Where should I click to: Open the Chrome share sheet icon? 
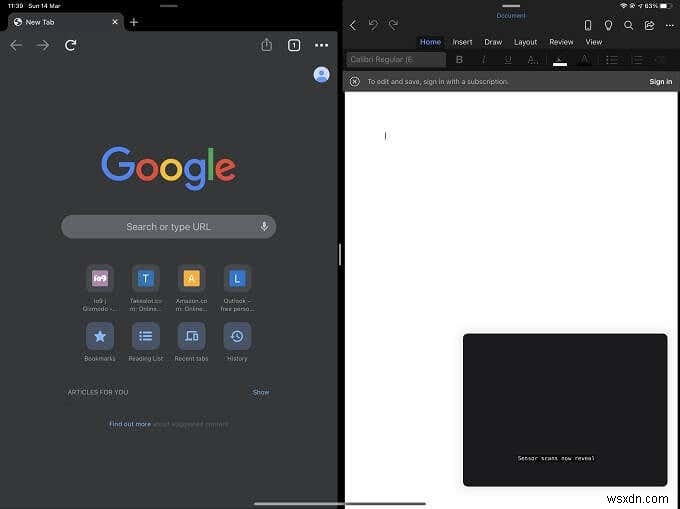[267, 45]
